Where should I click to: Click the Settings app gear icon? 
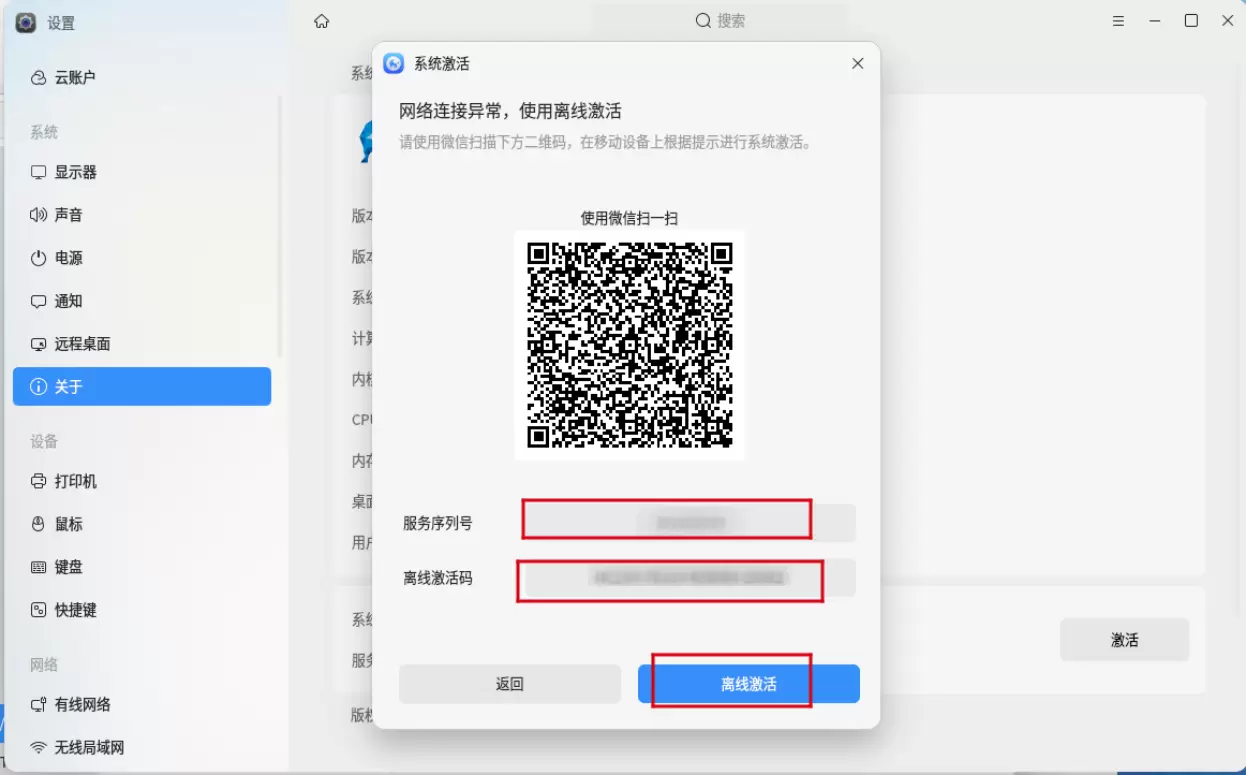coord(25,22)
